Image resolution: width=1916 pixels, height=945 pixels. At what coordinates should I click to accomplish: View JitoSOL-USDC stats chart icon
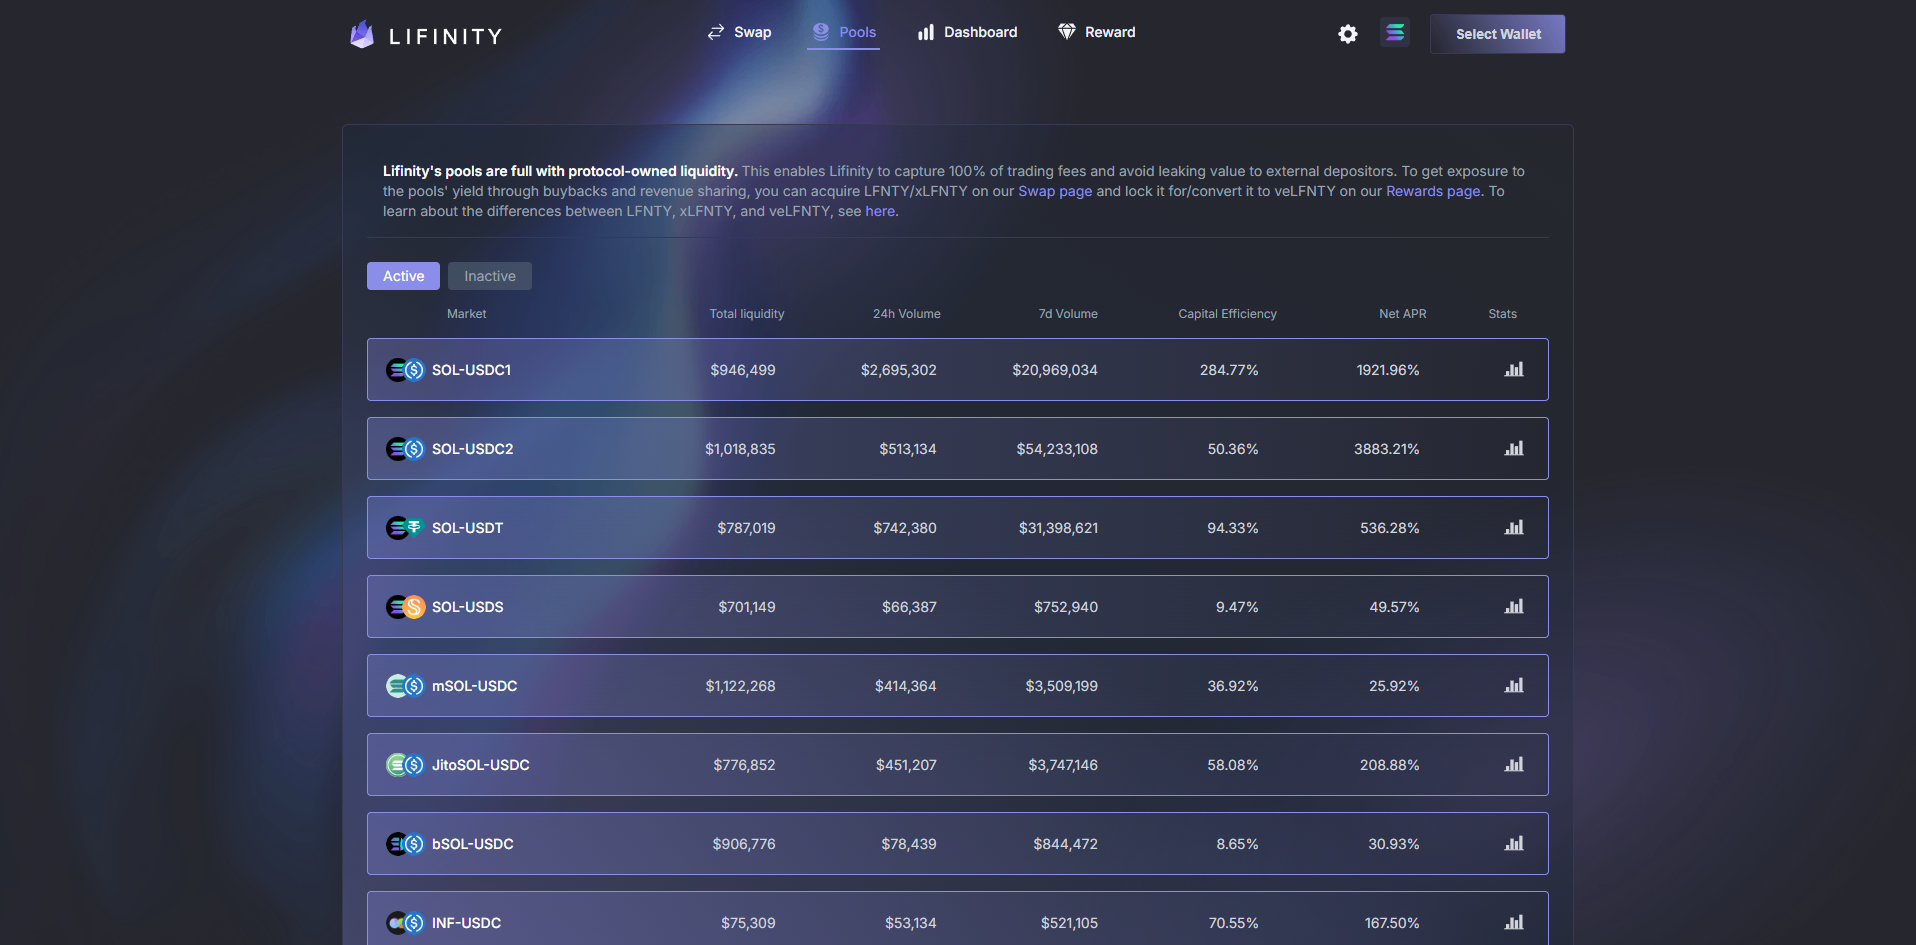click(x=1513, y=765)
